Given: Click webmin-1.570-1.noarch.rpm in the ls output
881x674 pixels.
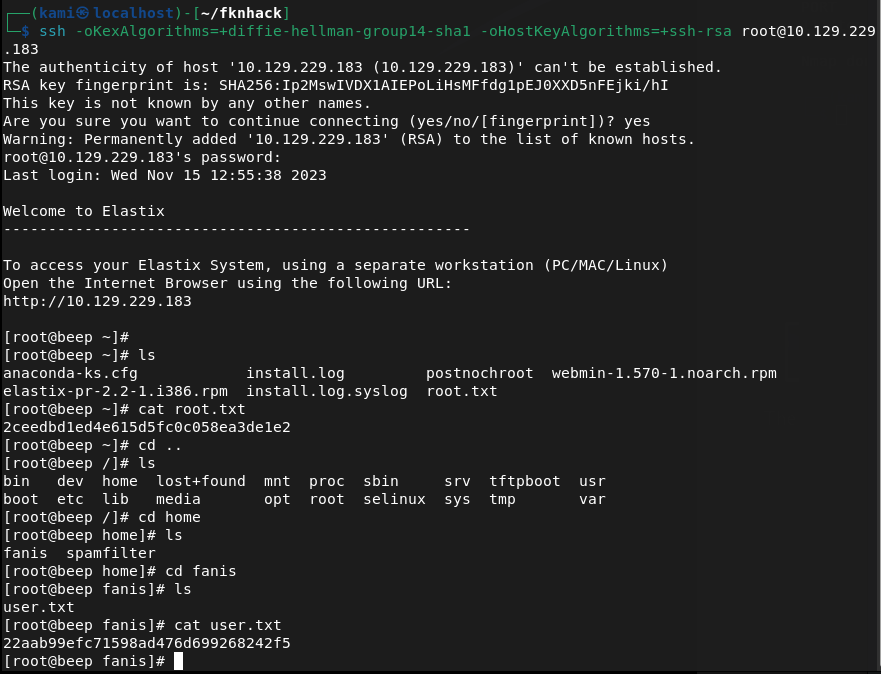Looking at the screenshot, I should point(664,373).
